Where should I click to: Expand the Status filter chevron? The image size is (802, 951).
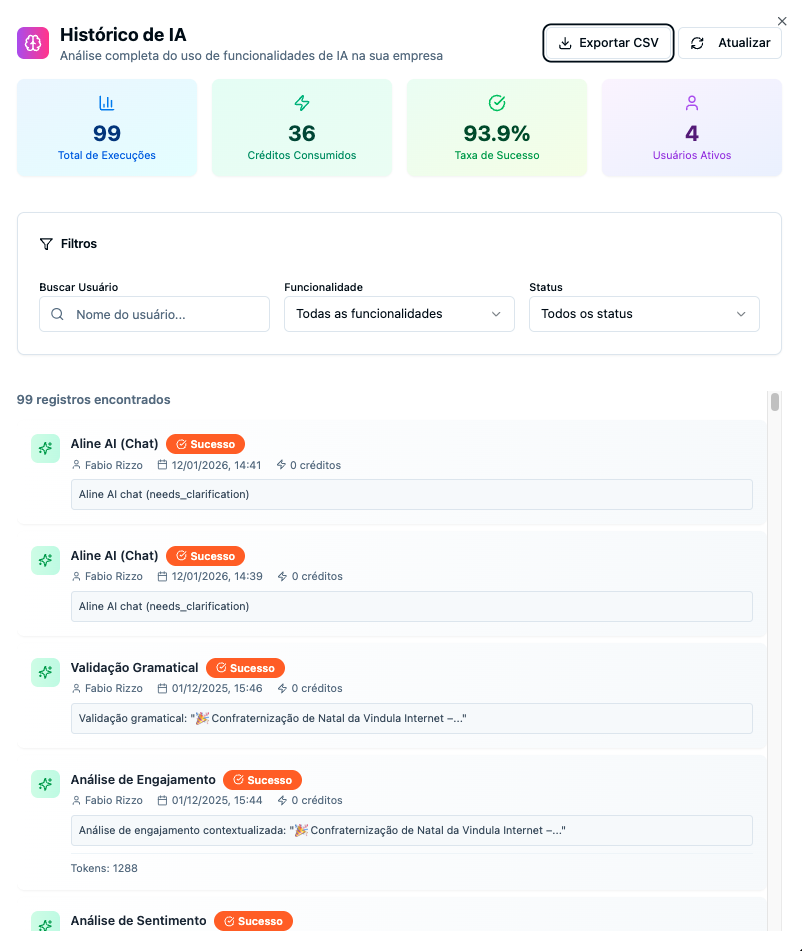743,313
